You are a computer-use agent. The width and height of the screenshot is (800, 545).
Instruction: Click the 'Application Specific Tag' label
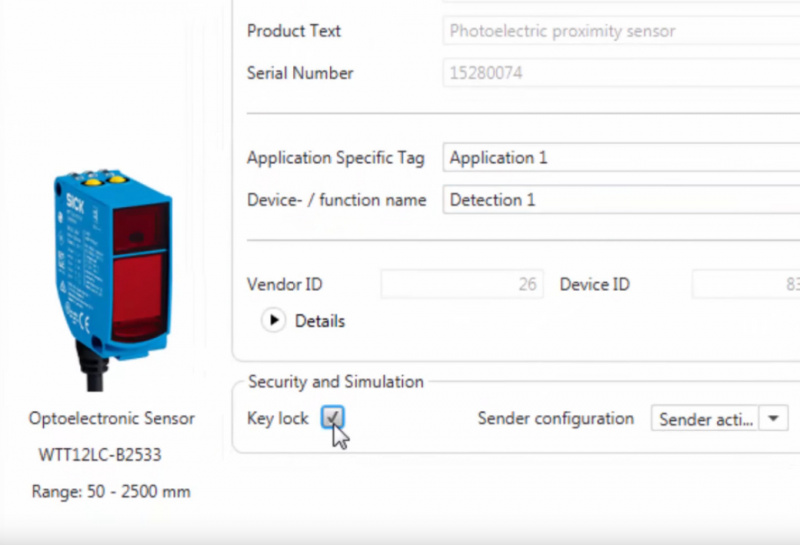click(x=335, y=158)
